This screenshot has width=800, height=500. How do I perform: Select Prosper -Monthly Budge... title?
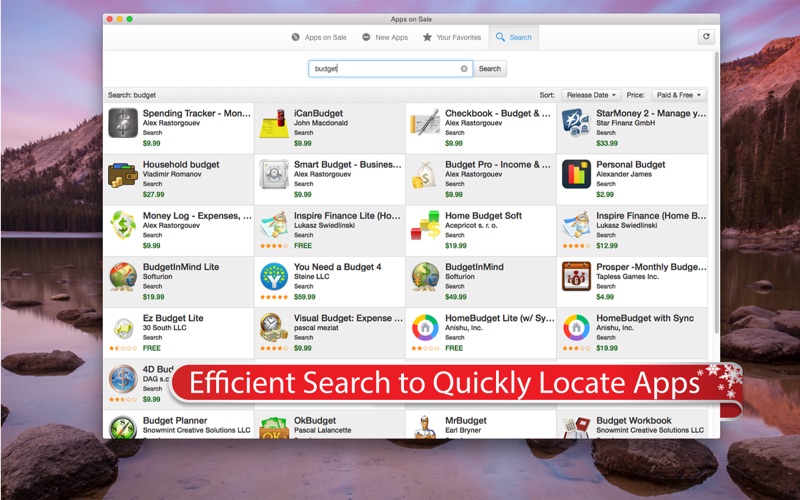(x=651, y=267)
